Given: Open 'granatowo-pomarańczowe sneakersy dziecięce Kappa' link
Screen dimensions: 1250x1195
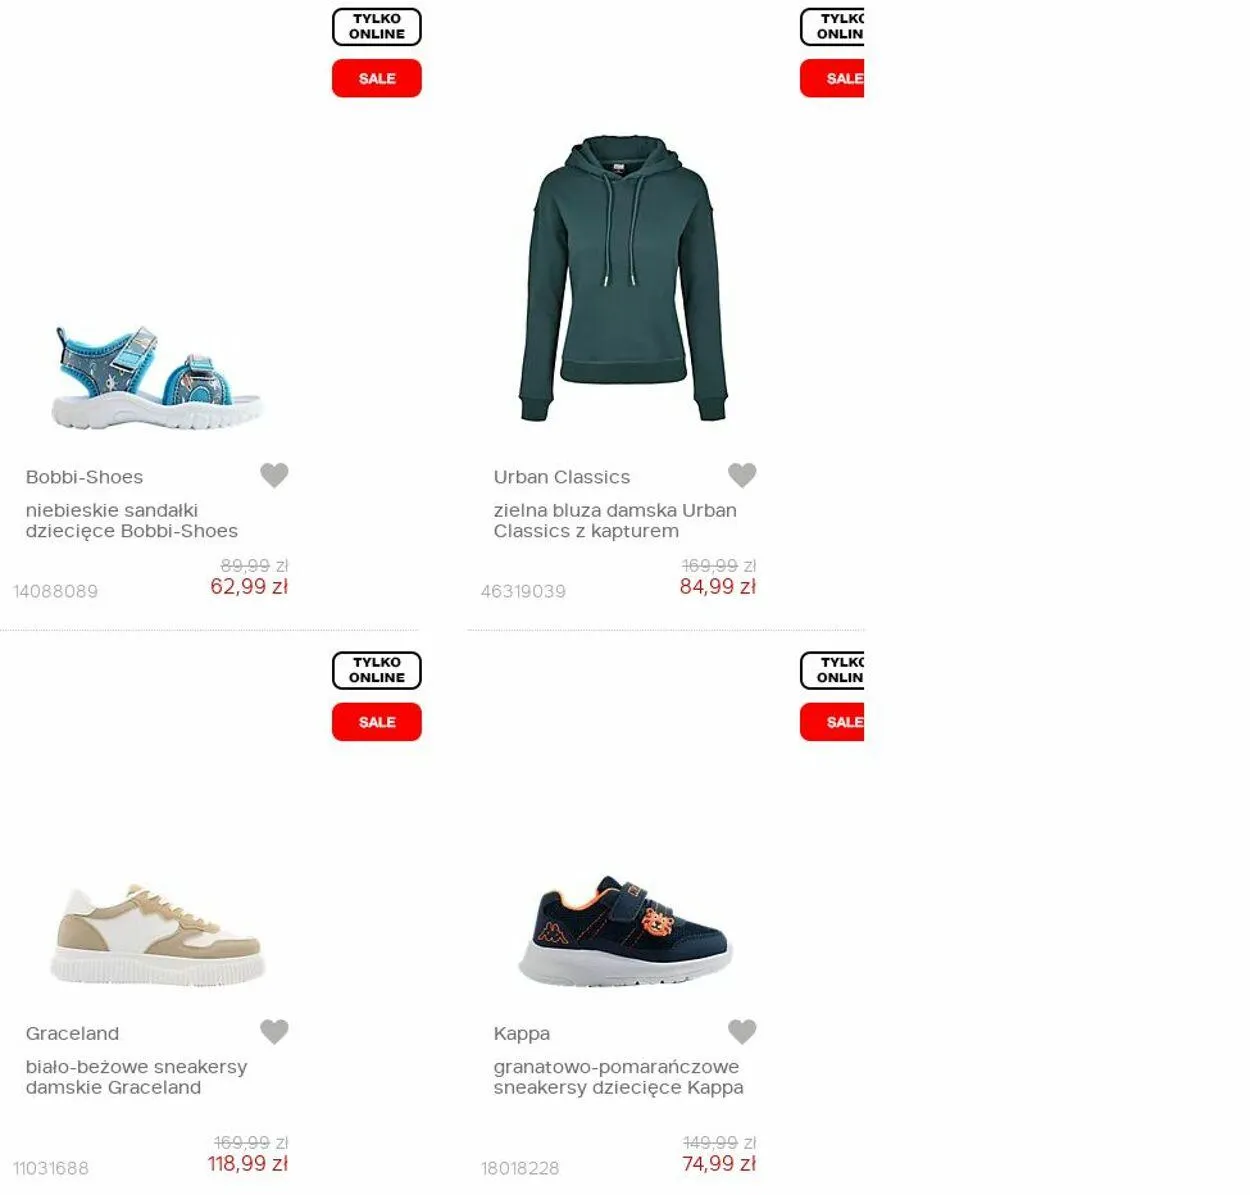Looking at the screenshot, I should (618, 1077).
